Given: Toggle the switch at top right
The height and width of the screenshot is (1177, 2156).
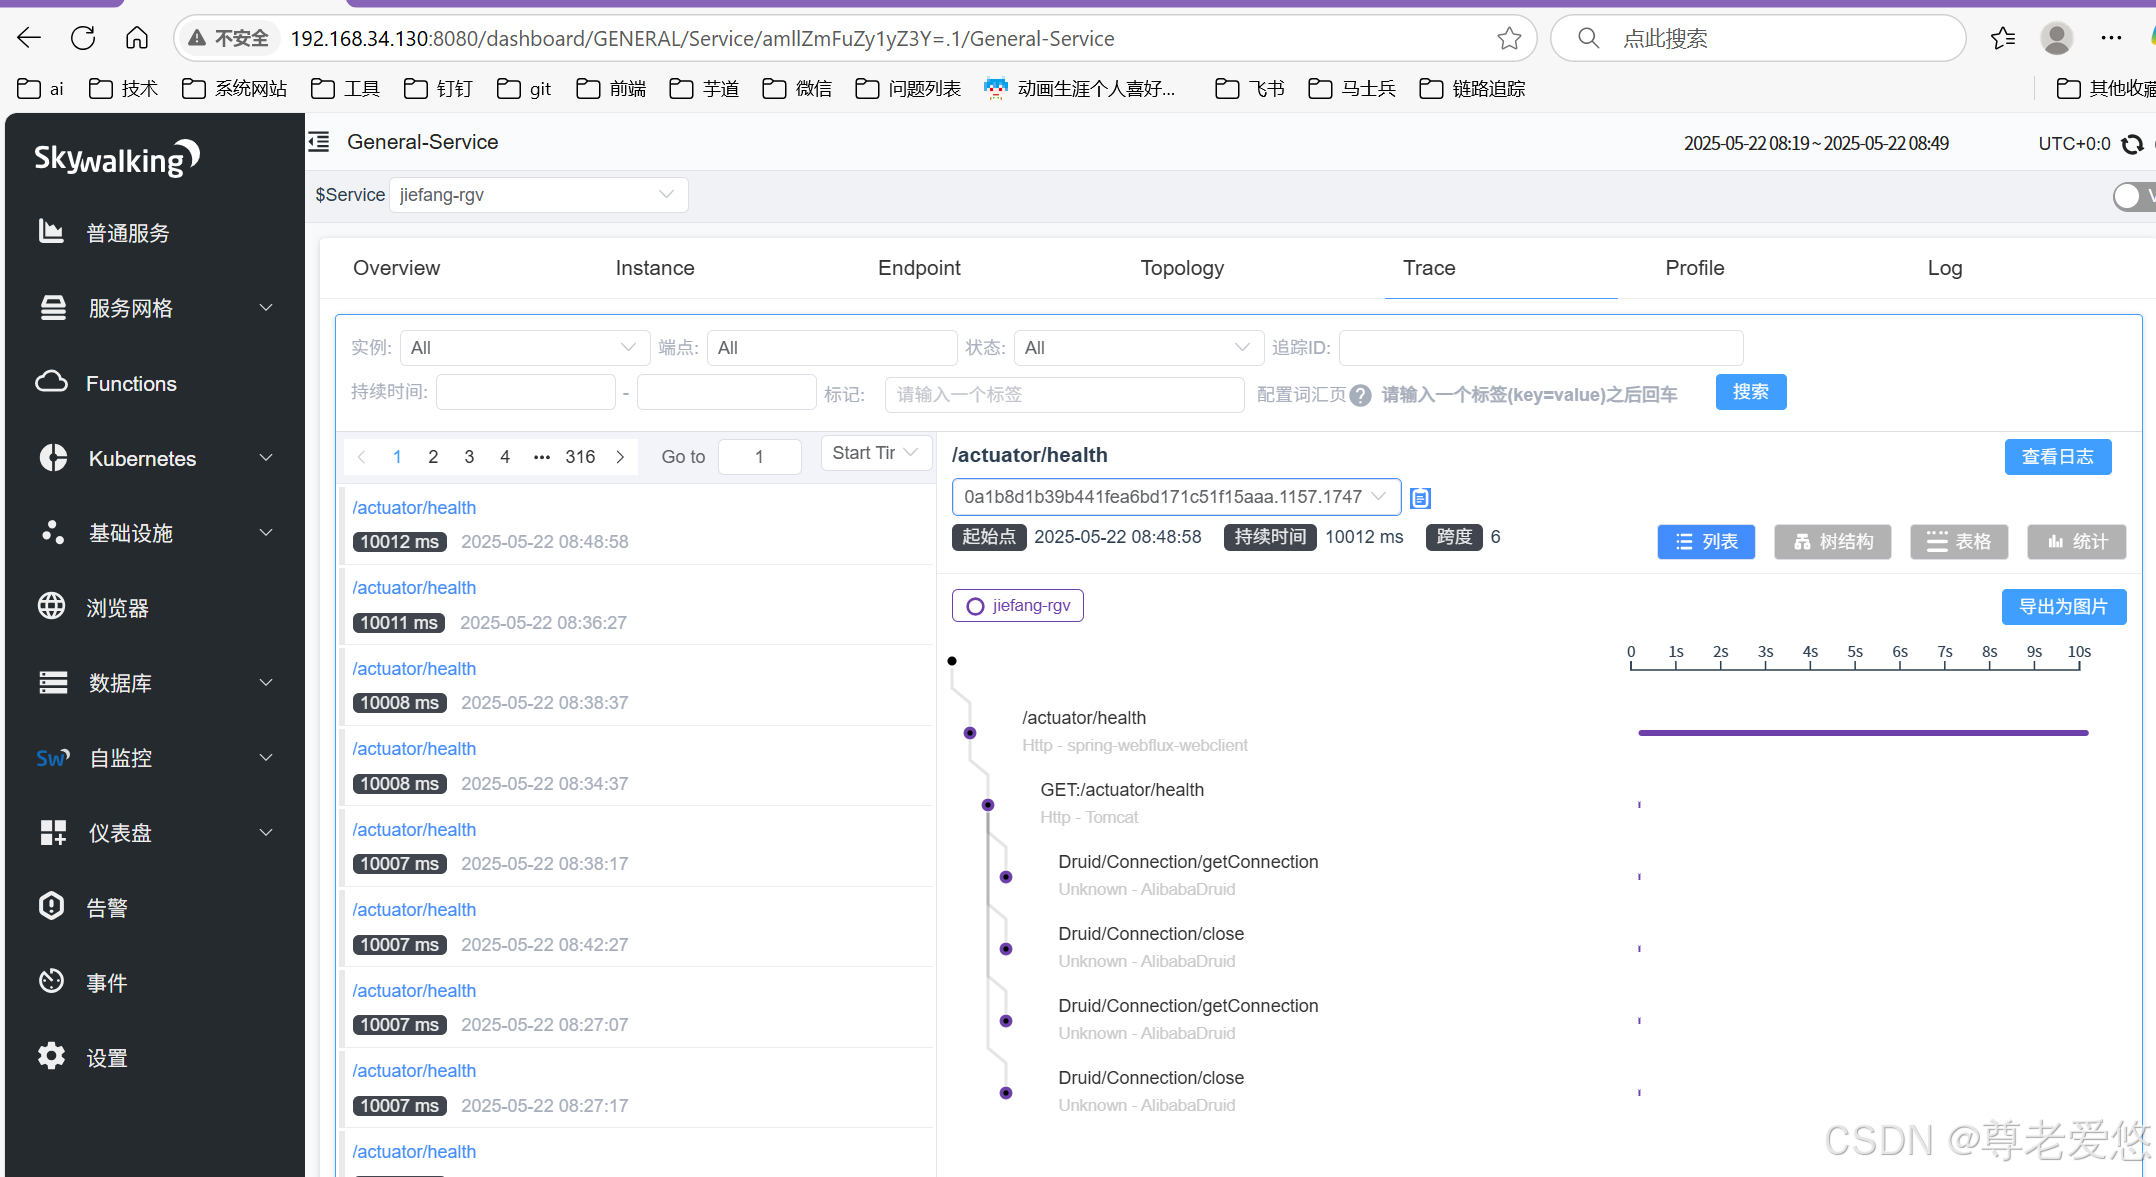Looking at the screenshot, I should [x=2132, y=196].
